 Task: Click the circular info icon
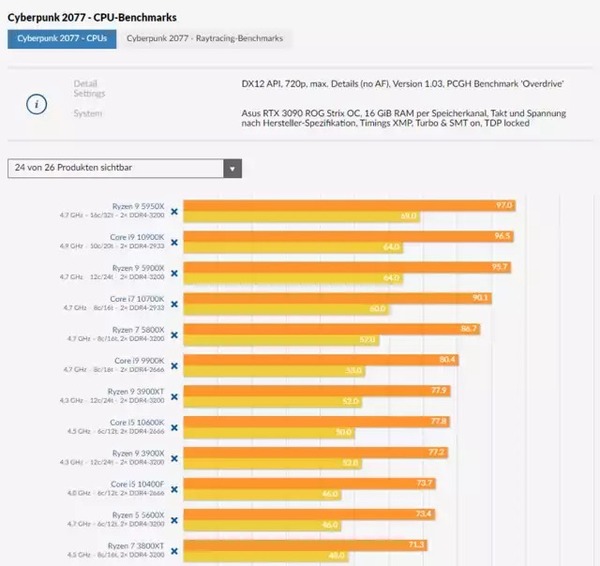point(37,104)
